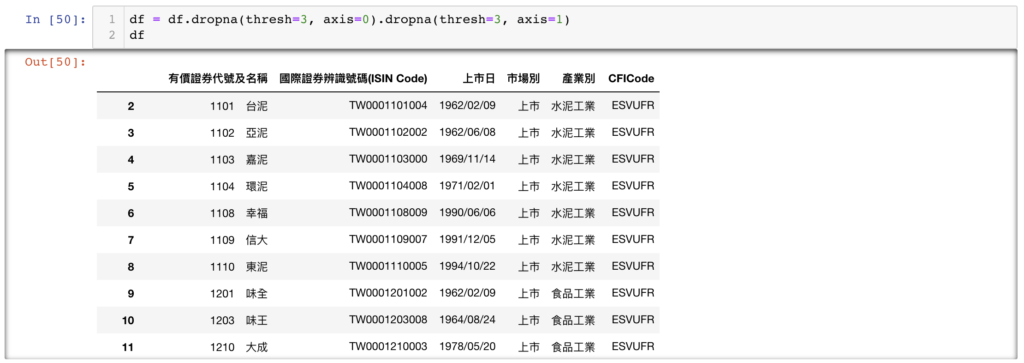Click cell 1109 信大
1024x363 pixels.
point(238,240)
